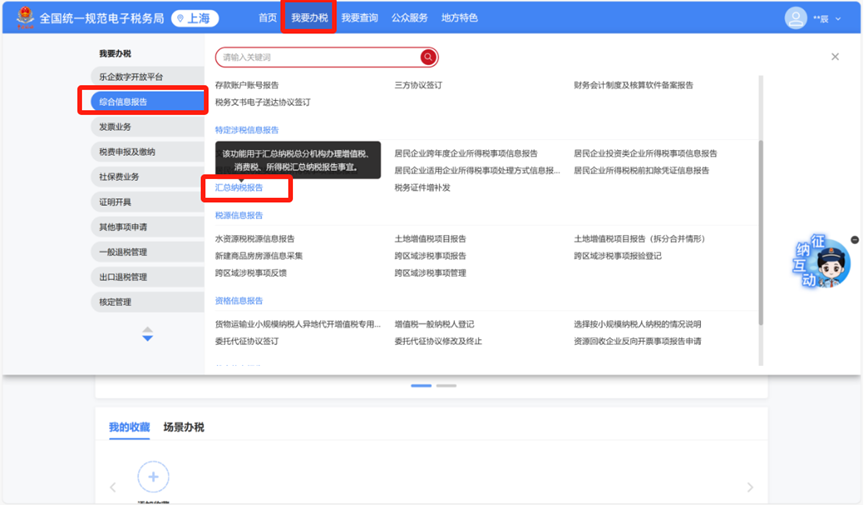The width and height of the screenshot is (864, 505).
Task: Click right carousel arrow in favorites
Action: click(750, 488)
